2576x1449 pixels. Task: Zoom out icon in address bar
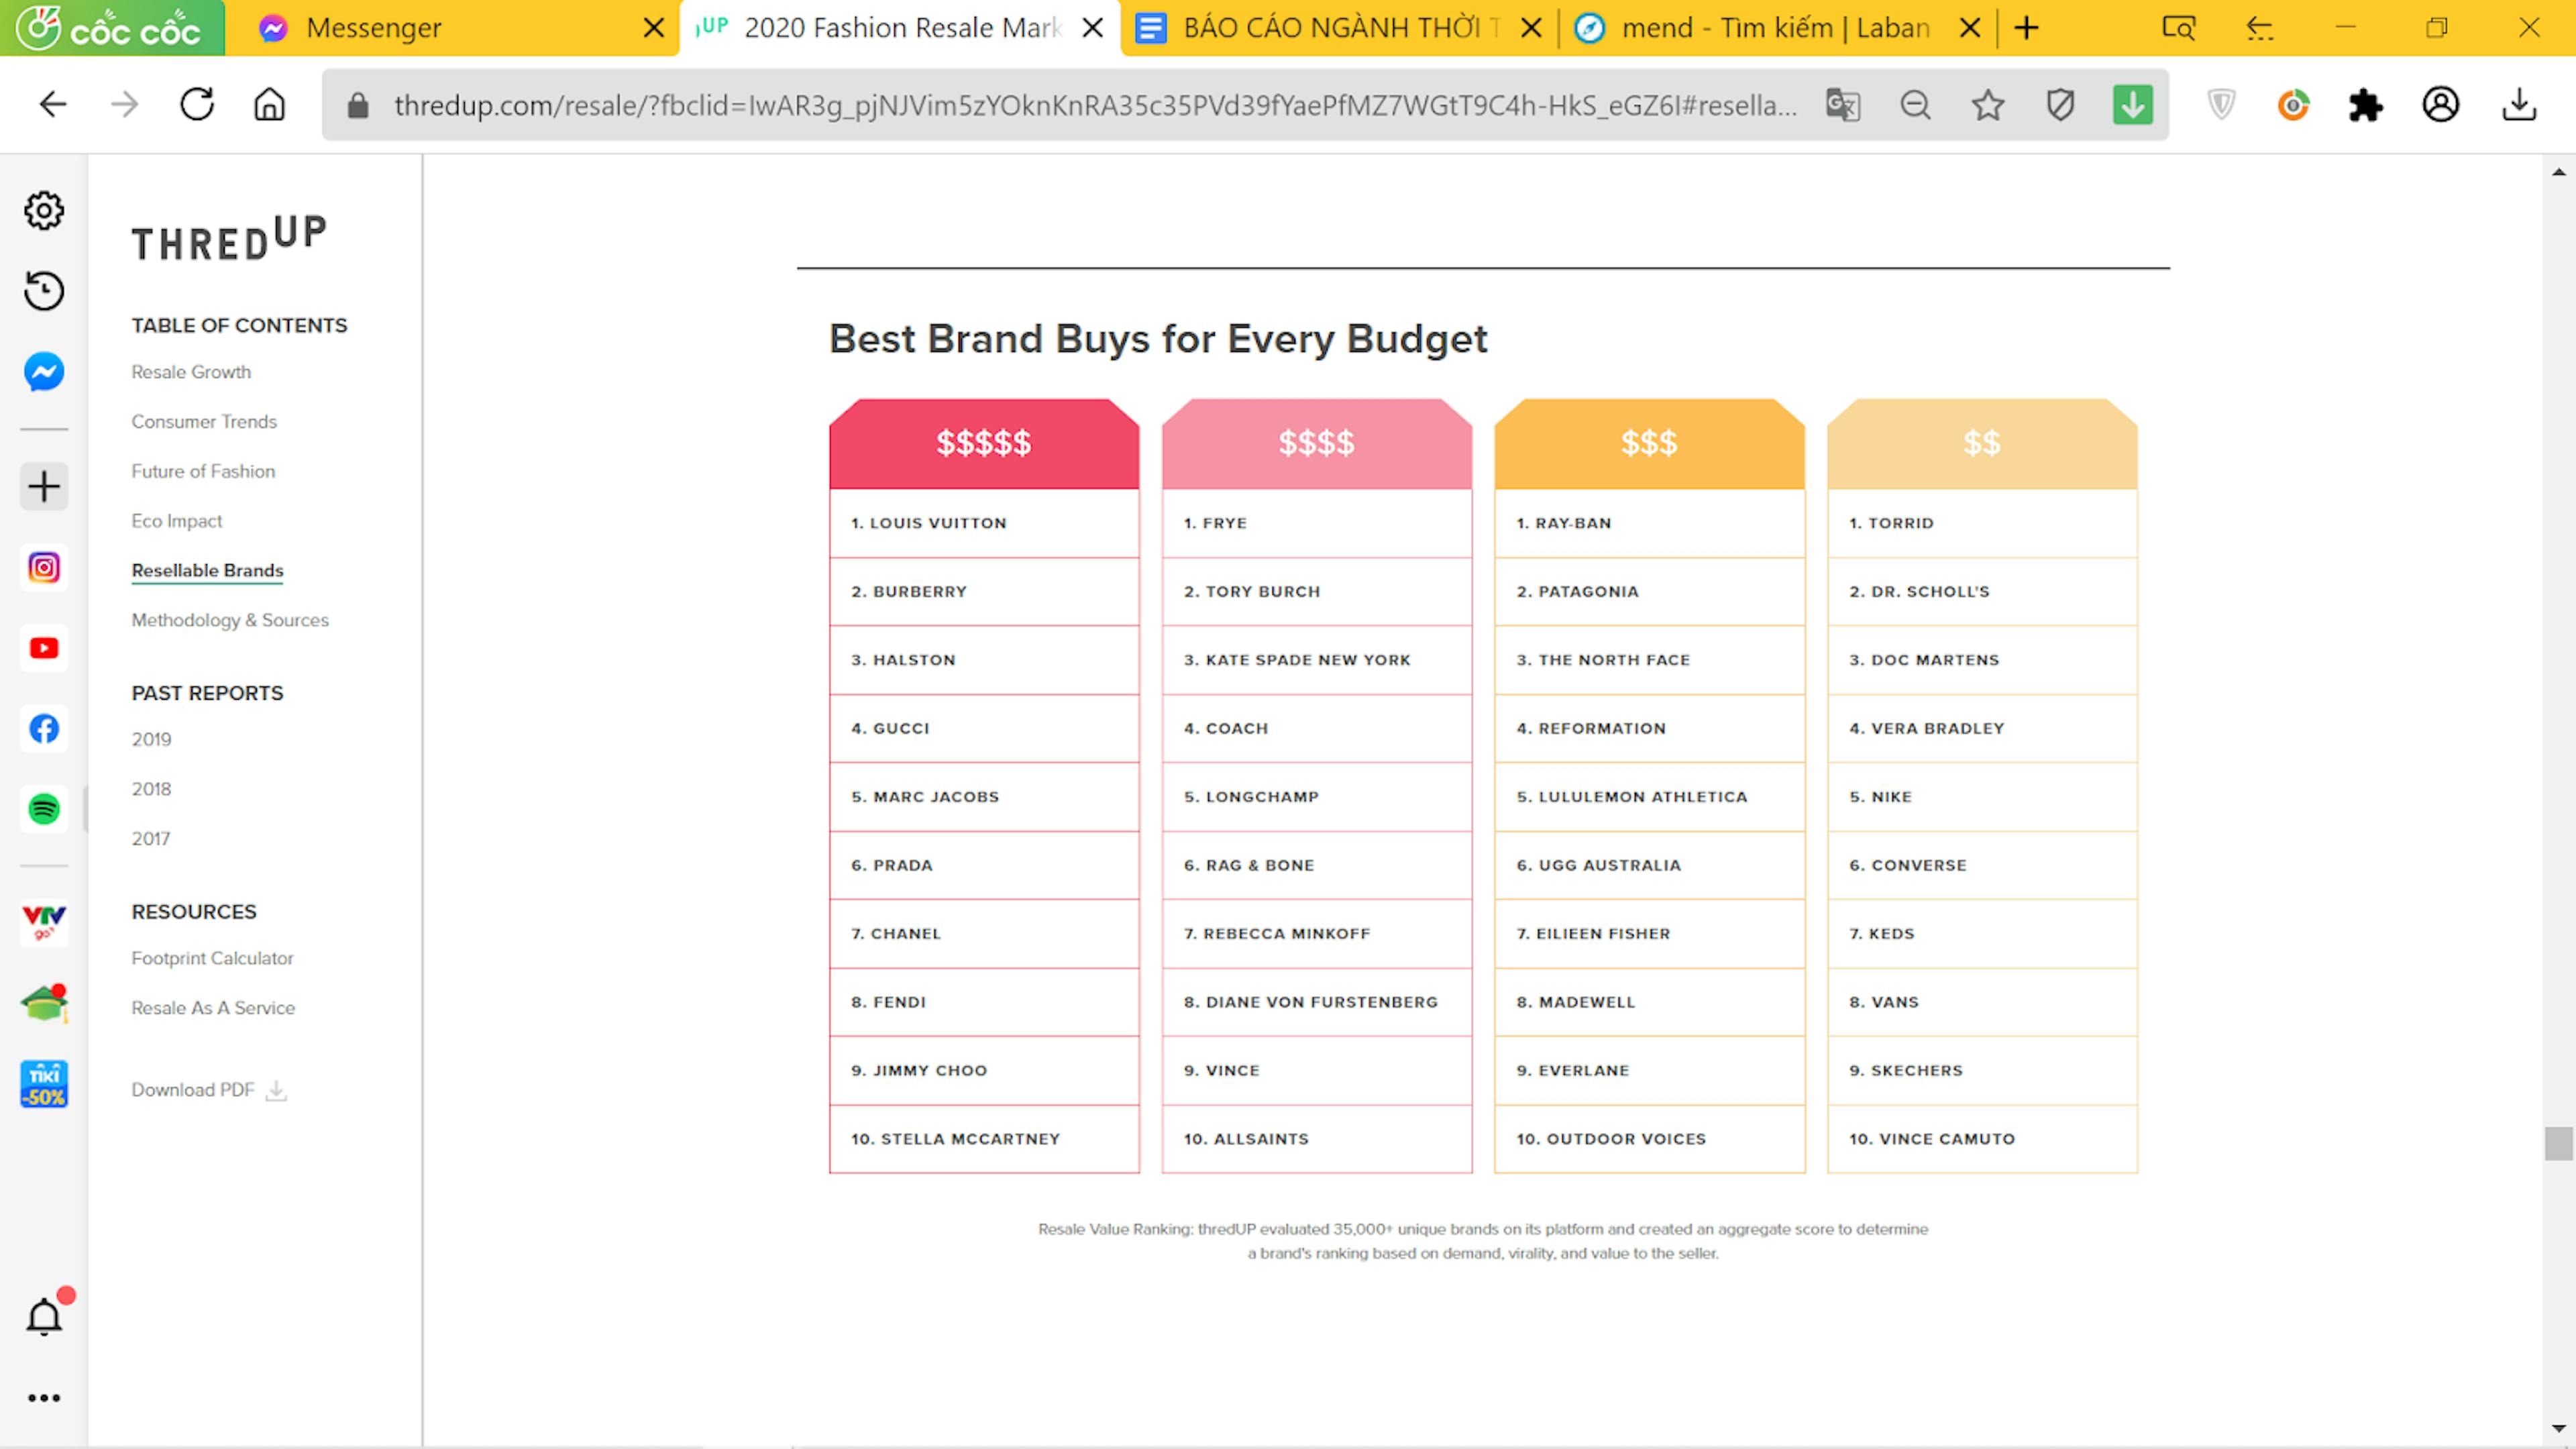point(1915,104)
